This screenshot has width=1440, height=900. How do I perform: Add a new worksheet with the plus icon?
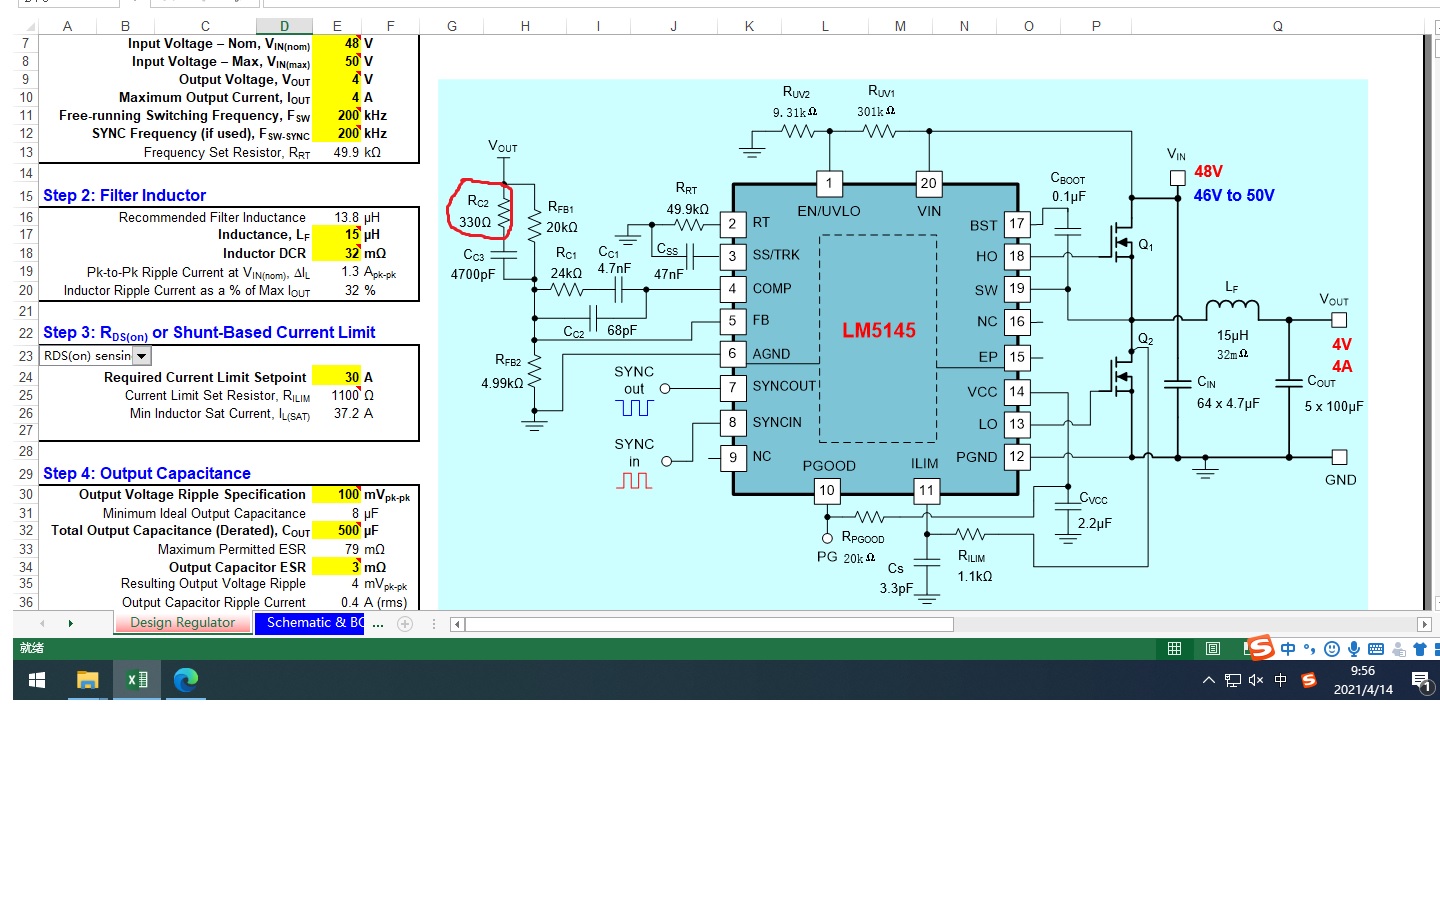click(x=405, y=624)
